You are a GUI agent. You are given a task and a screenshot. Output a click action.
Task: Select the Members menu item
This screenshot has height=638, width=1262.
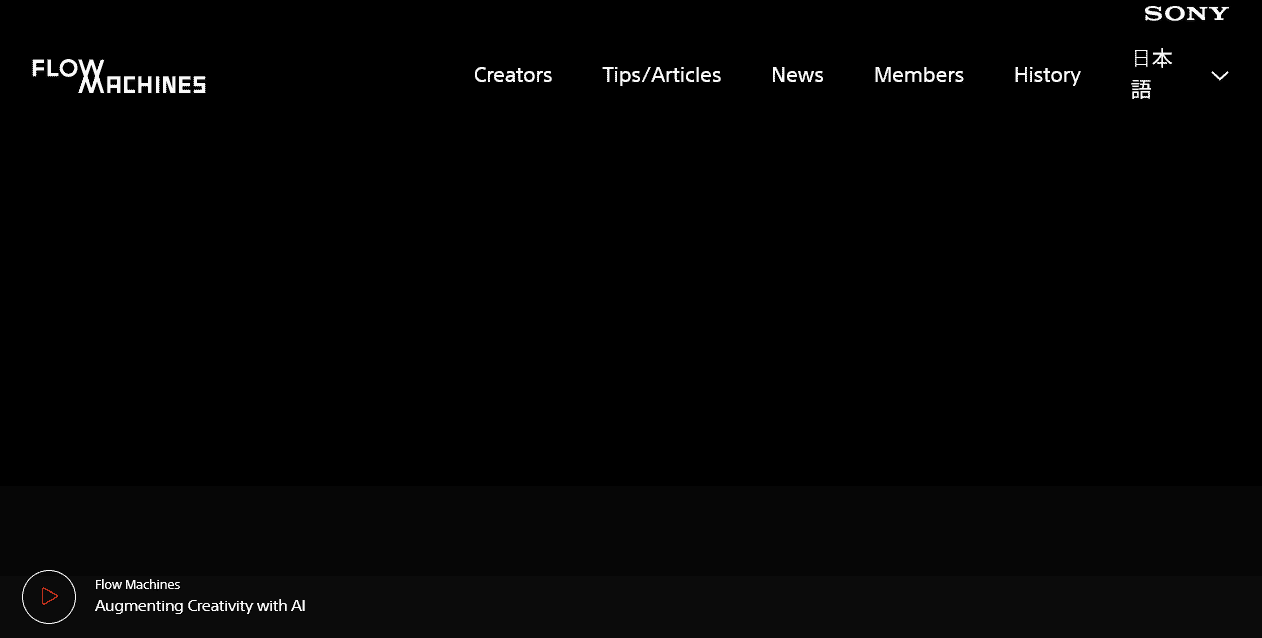click(918, 75)
